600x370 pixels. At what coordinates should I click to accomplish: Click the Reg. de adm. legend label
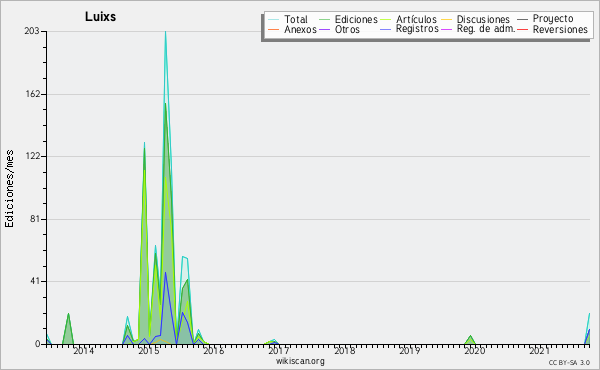click(486, 29)
